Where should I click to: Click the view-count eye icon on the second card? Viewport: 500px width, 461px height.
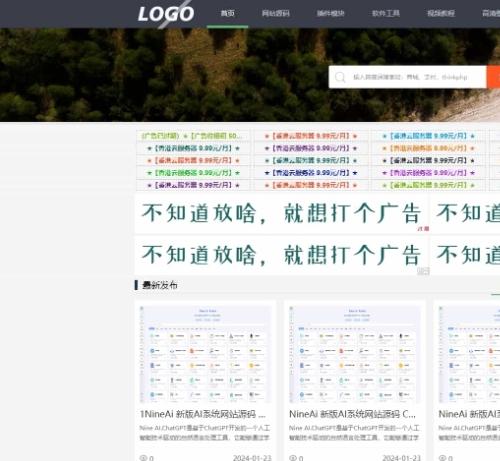coord(292,458)
